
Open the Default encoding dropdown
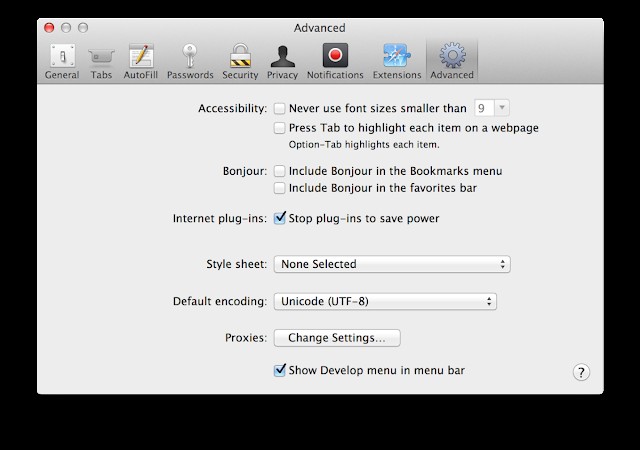click(385, 301)
